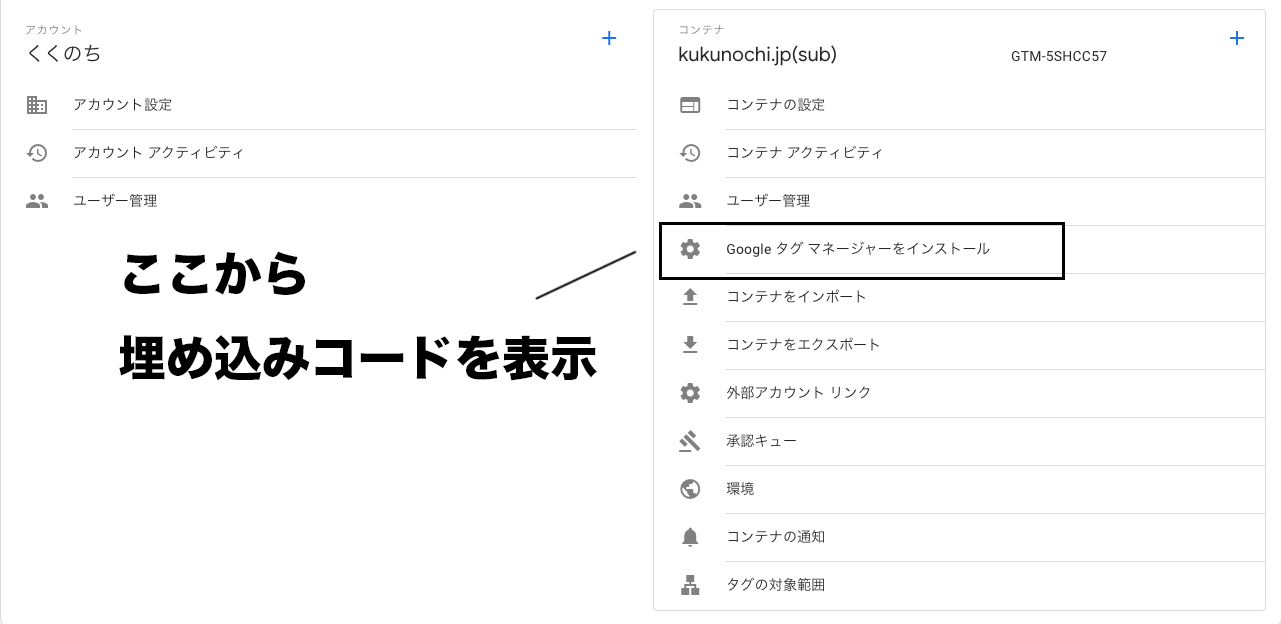1281x624 pixels.
Task: Select the kukunochi.jp(sub) container name
Action: [757, 55]
